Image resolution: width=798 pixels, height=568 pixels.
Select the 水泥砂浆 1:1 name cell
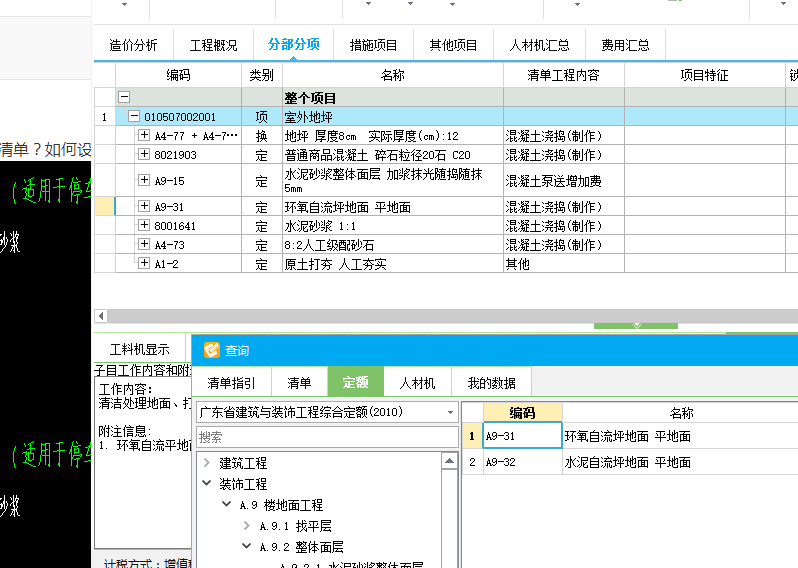(392, 226)
